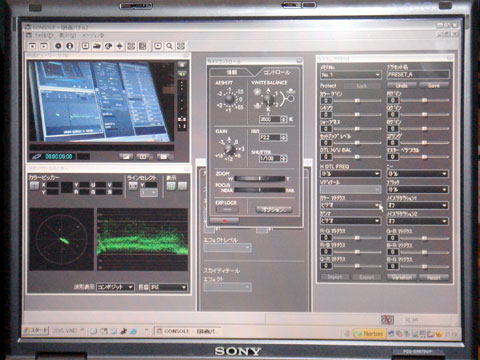The width and height of the screenshot is (480, 360).
Task: Click the ZOOM W-T slider bar
Action: pyautogui.click(x=260, y=179)
